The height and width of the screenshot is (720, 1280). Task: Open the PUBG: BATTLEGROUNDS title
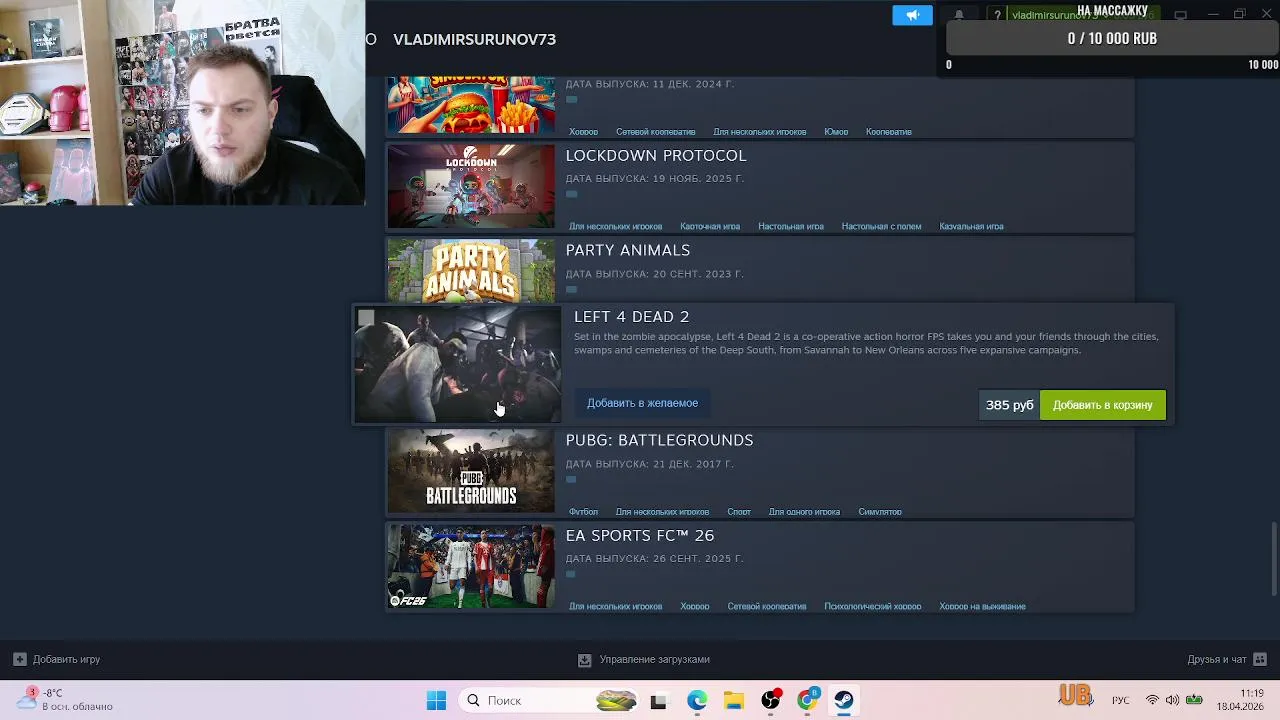[x=659, y=440]
